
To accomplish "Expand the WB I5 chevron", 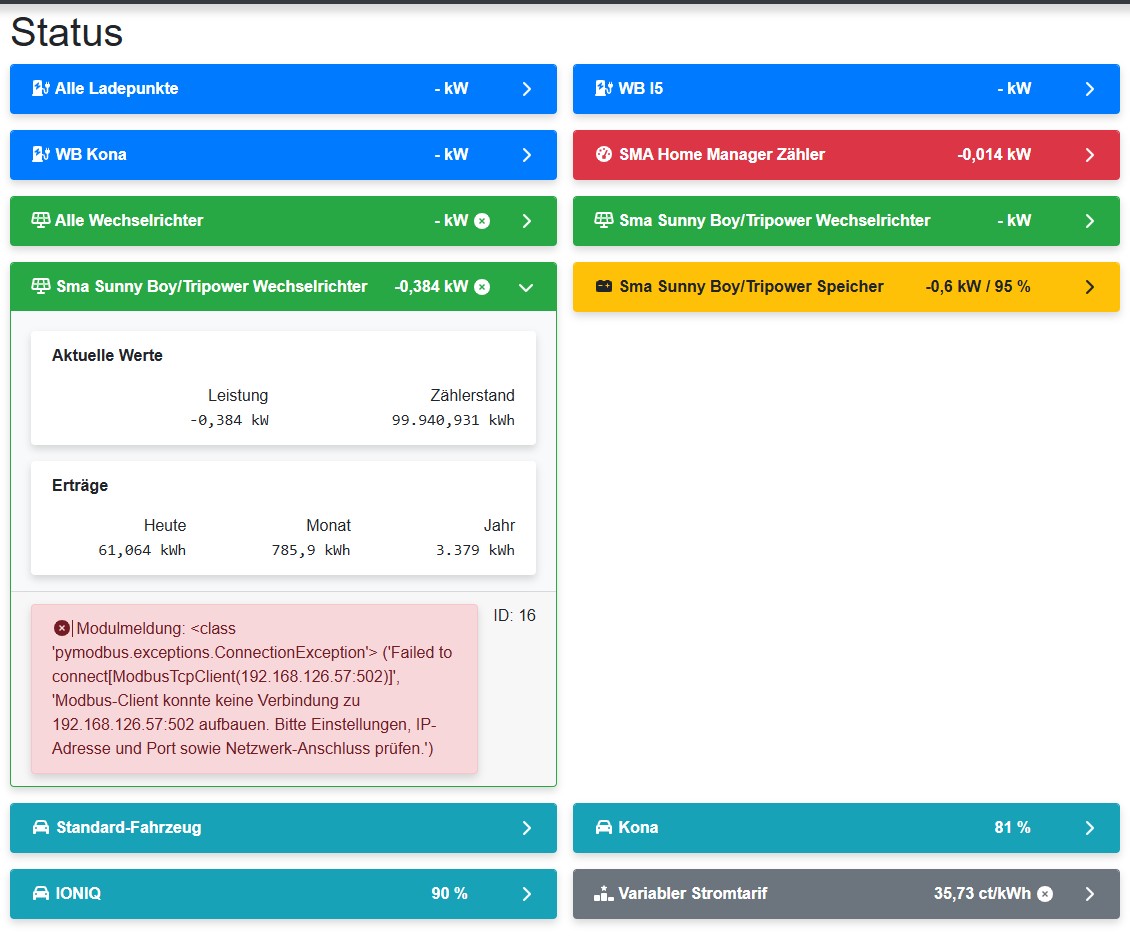I will click(x=1090, y=89).
